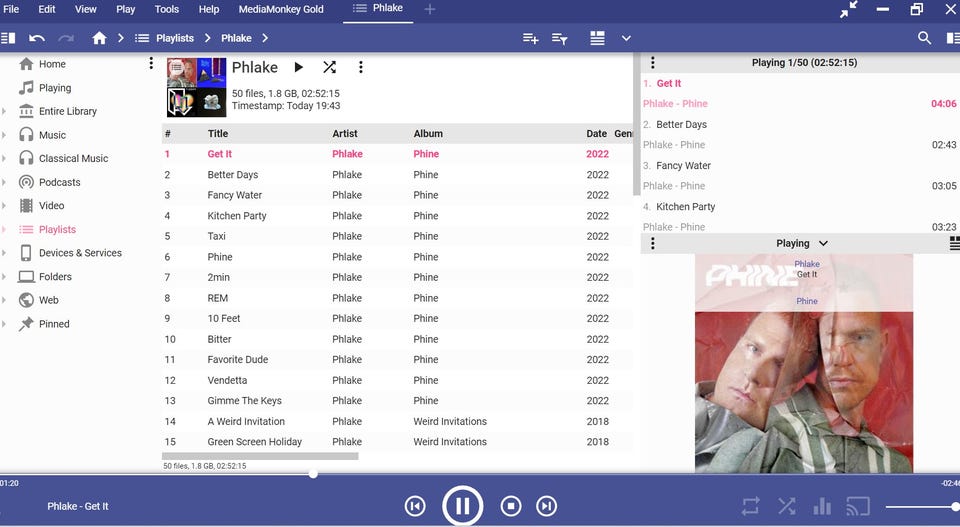960x527 pixels.
Task: Click the Home icon in the toolbar
Action: click(99, 38)
